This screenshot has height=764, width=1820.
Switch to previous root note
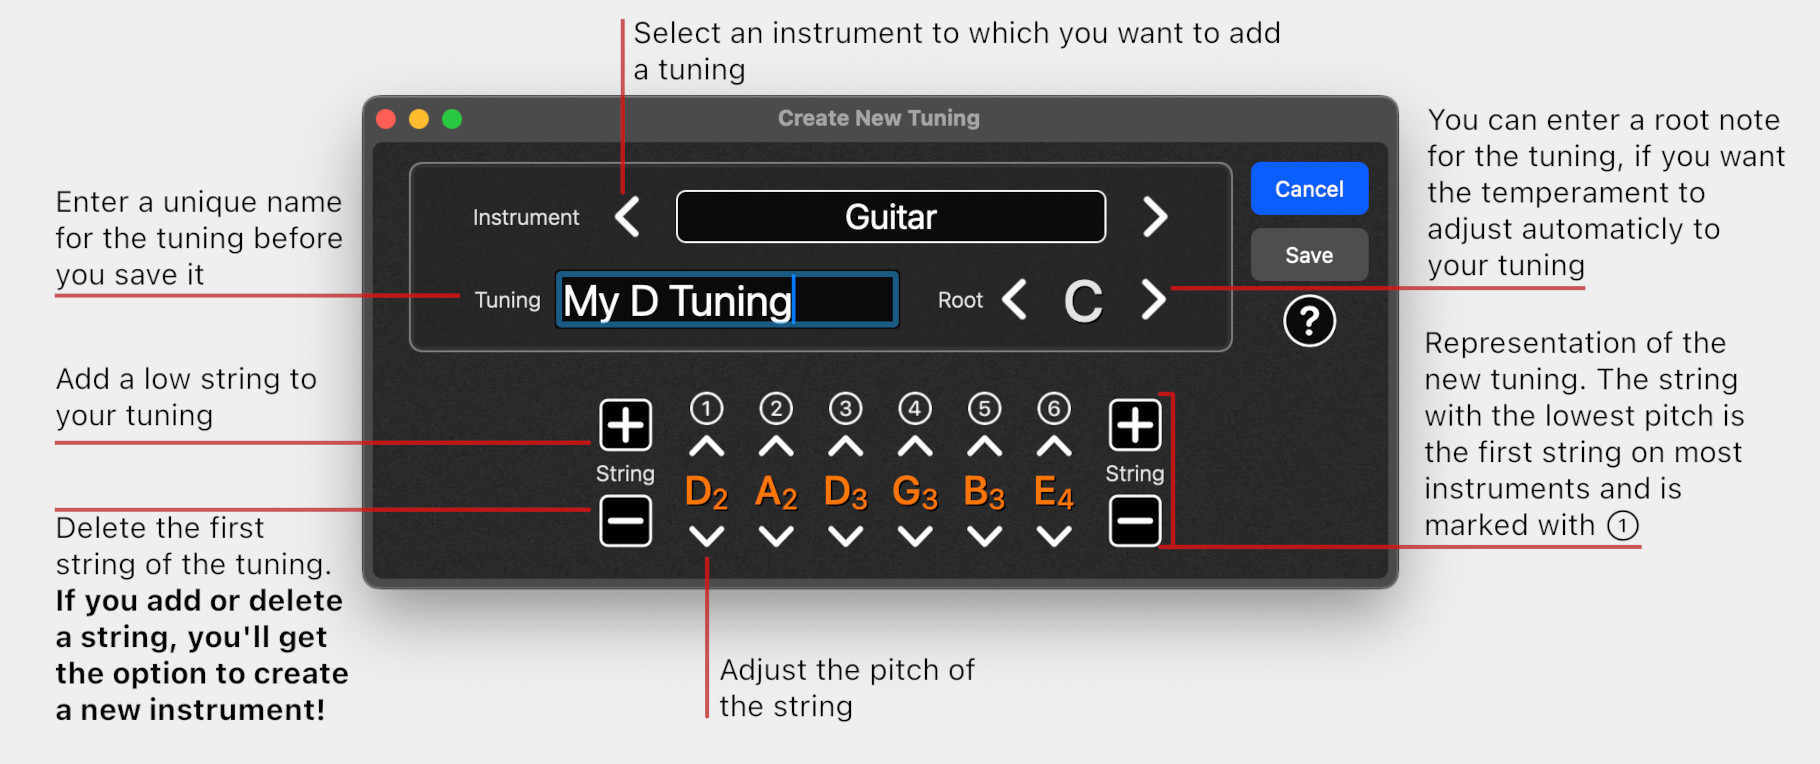point(1015,300)
